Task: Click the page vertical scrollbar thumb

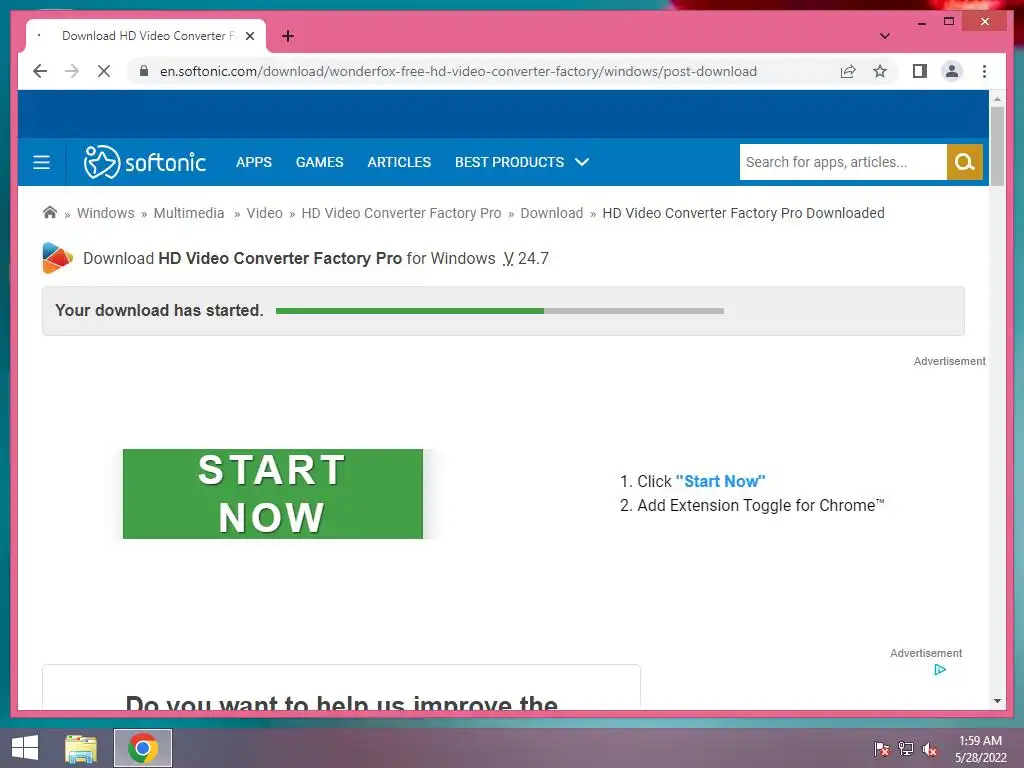Action: tap(997, 146)
